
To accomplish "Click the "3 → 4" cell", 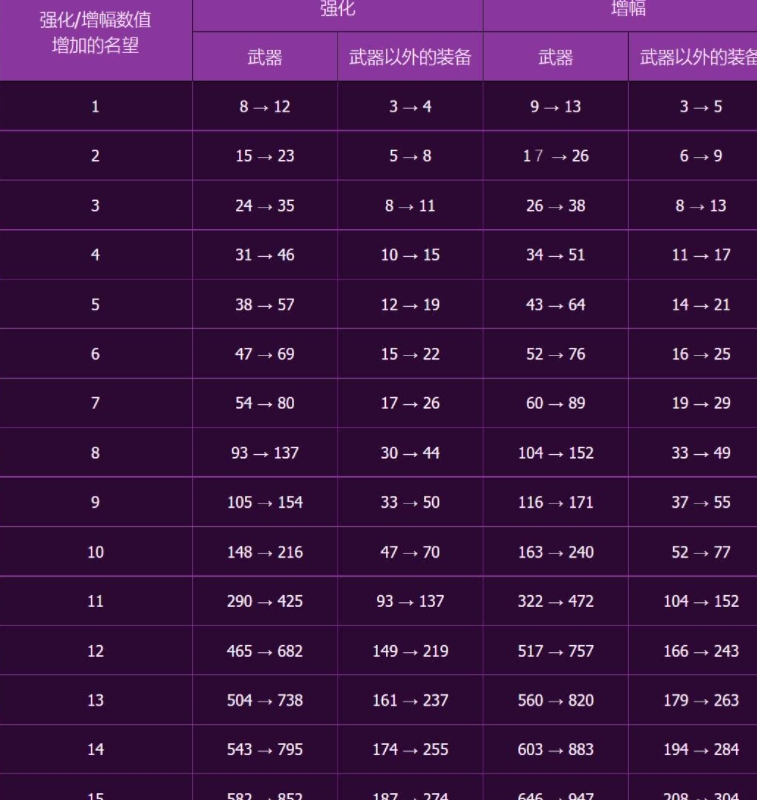I will pos(410,106).
